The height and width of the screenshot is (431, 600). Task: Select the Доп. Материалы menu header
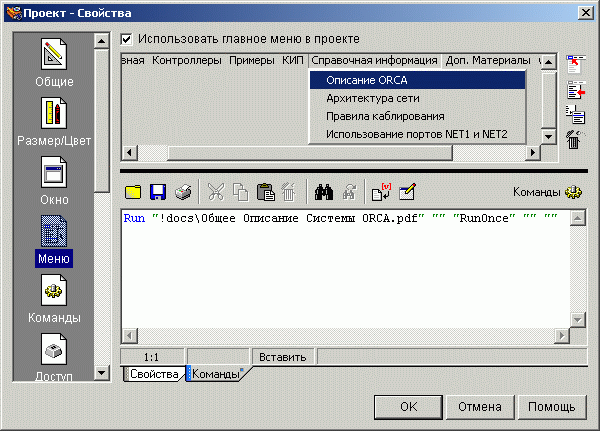click(x=488, y=60)
